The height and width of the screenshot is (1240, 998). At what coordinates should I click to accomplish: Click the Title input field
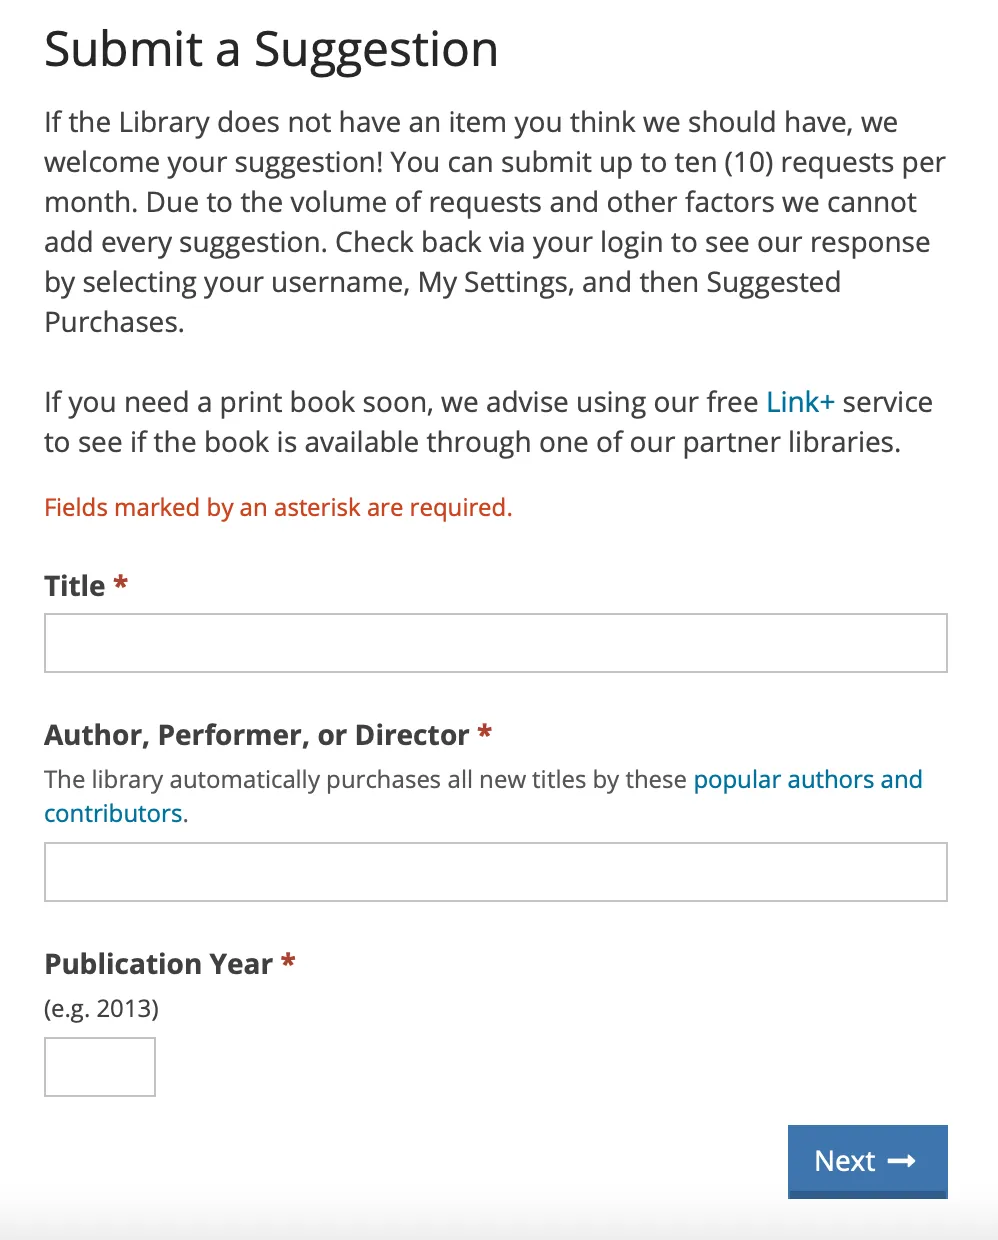495,642
